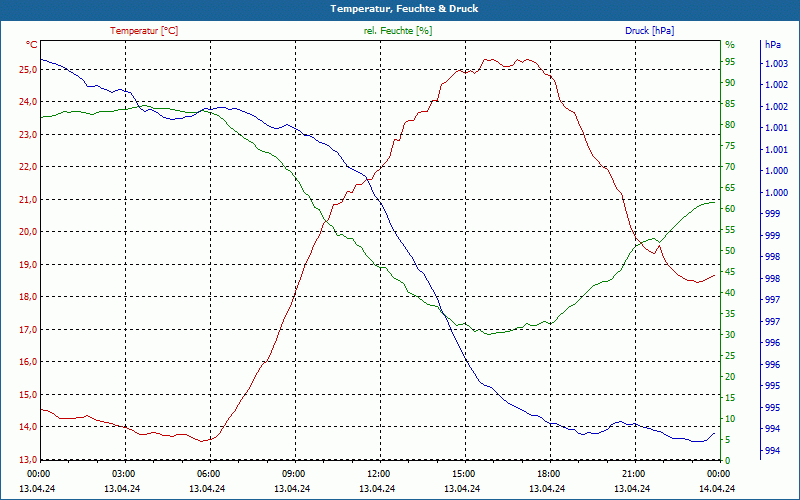Click the 95 tick on humidity axis

(730, 62)
